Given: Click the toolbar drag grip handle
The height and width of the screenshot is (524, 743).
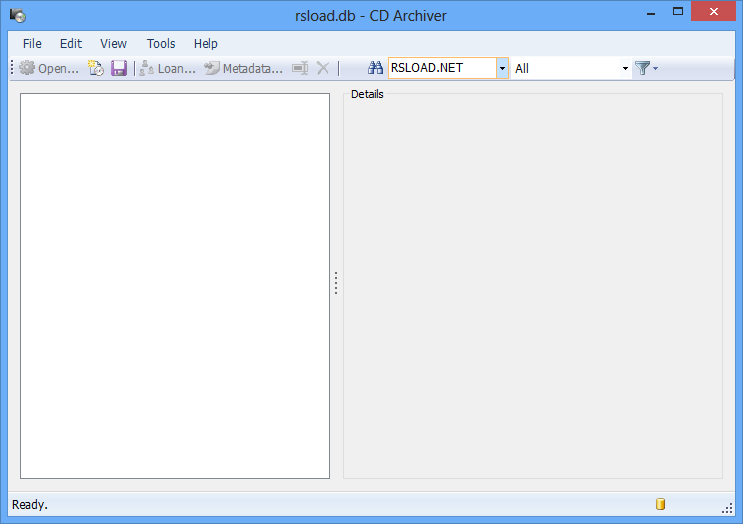Looking at the screenshot, I should [x=12, y=68].
